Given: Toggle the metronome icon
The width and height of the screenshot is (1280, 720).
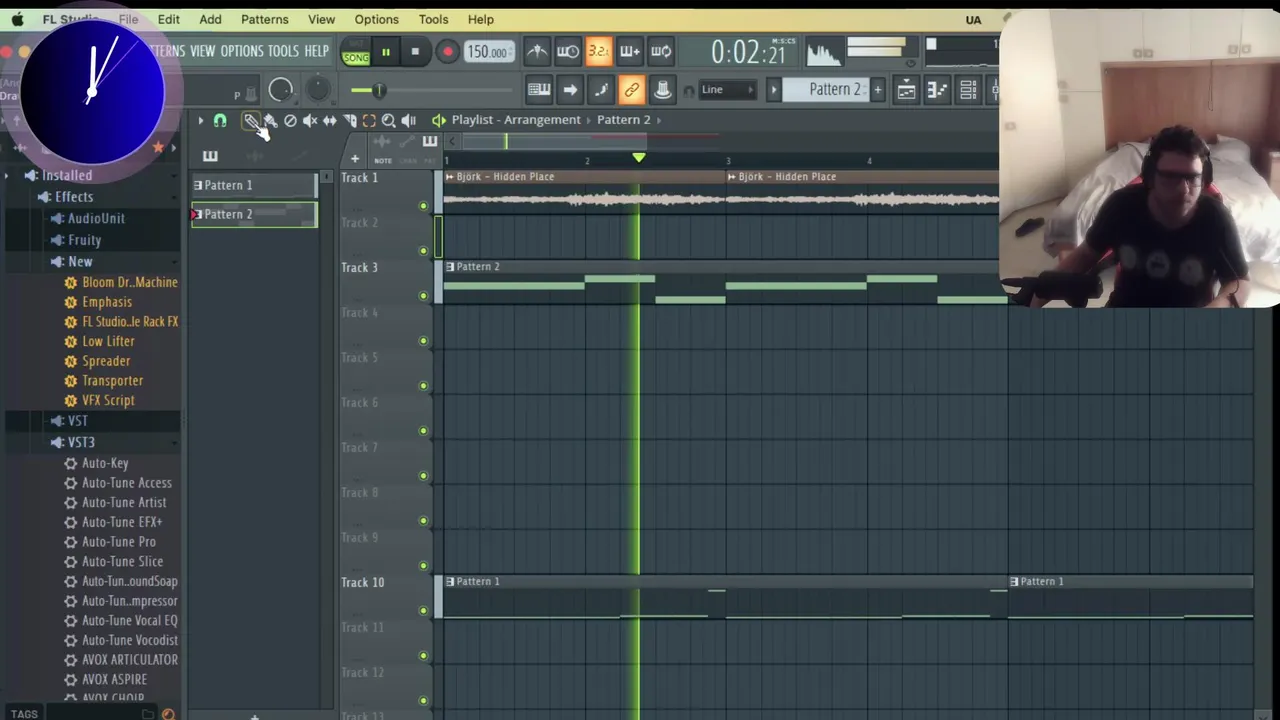Looking at the screenshot, I should pyautogui.click(x=537, y=51).
